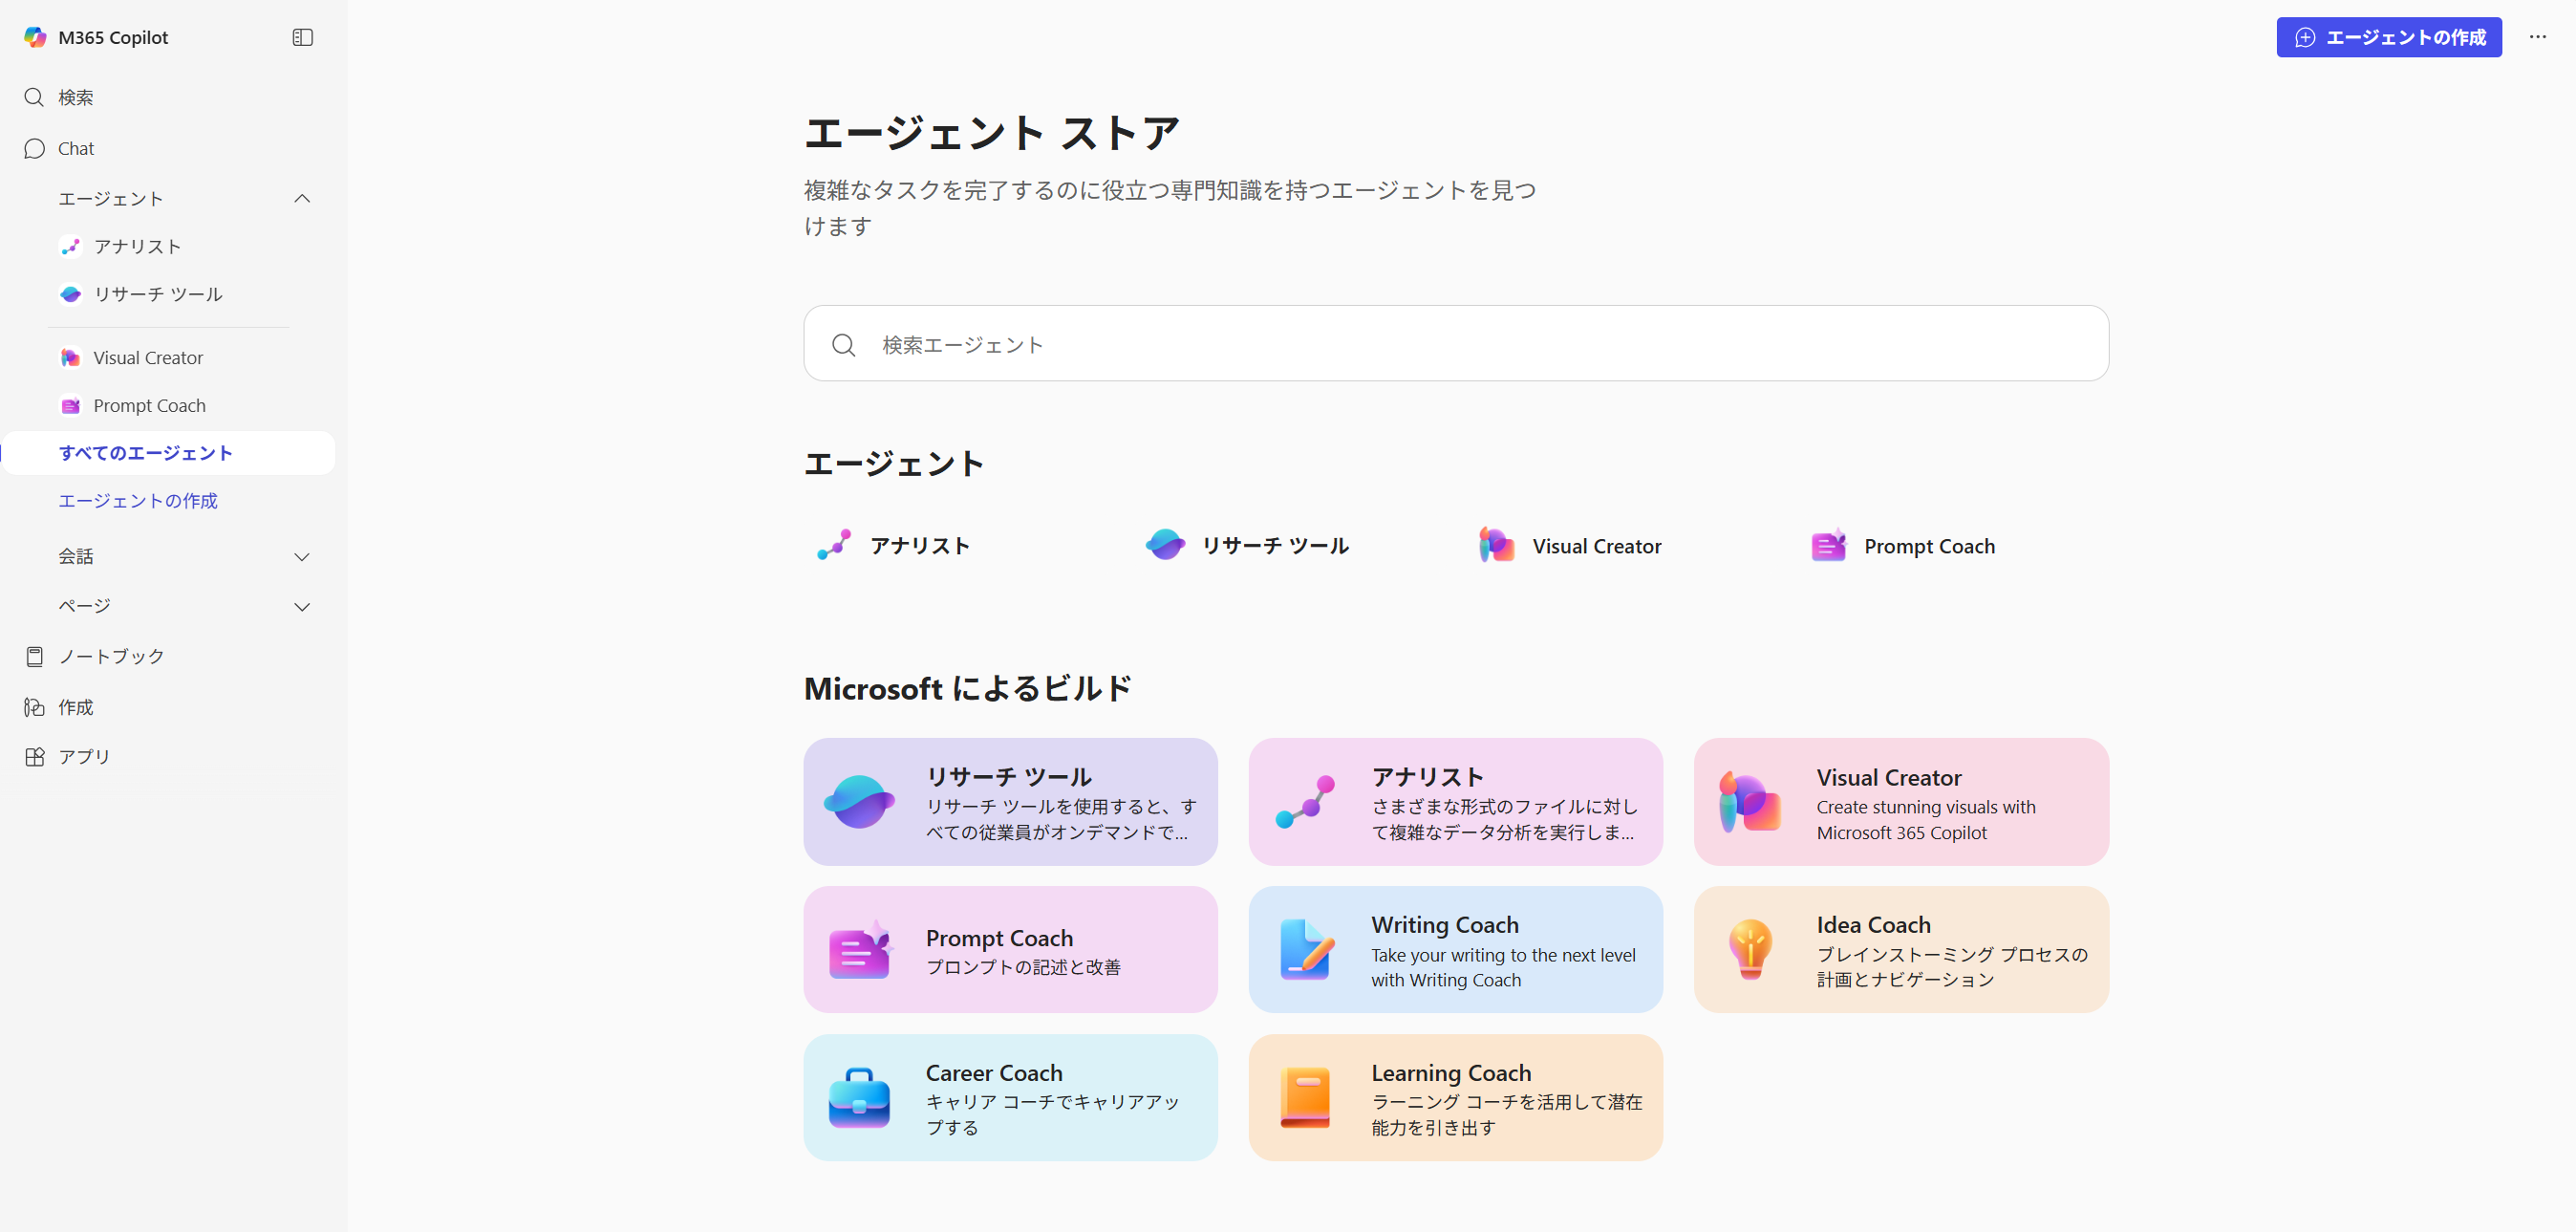Click the M365 Copilot logo icon
The height and width of the screenshot is (1232, 2576).
click(35, 37)
